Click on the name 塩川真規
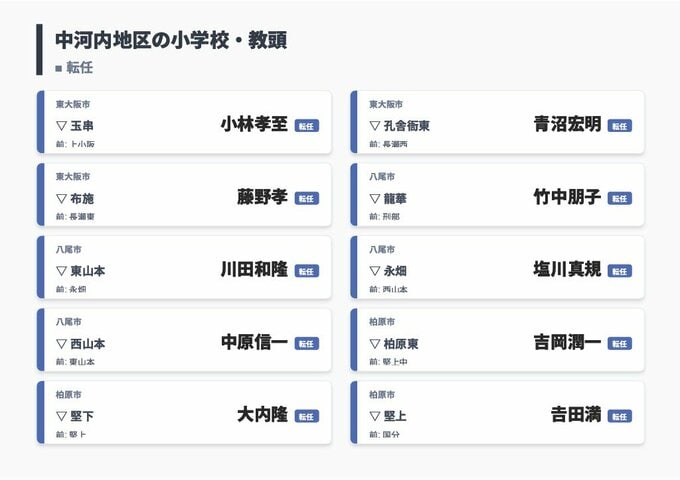 pyautogui.click(x=567, y=270)
